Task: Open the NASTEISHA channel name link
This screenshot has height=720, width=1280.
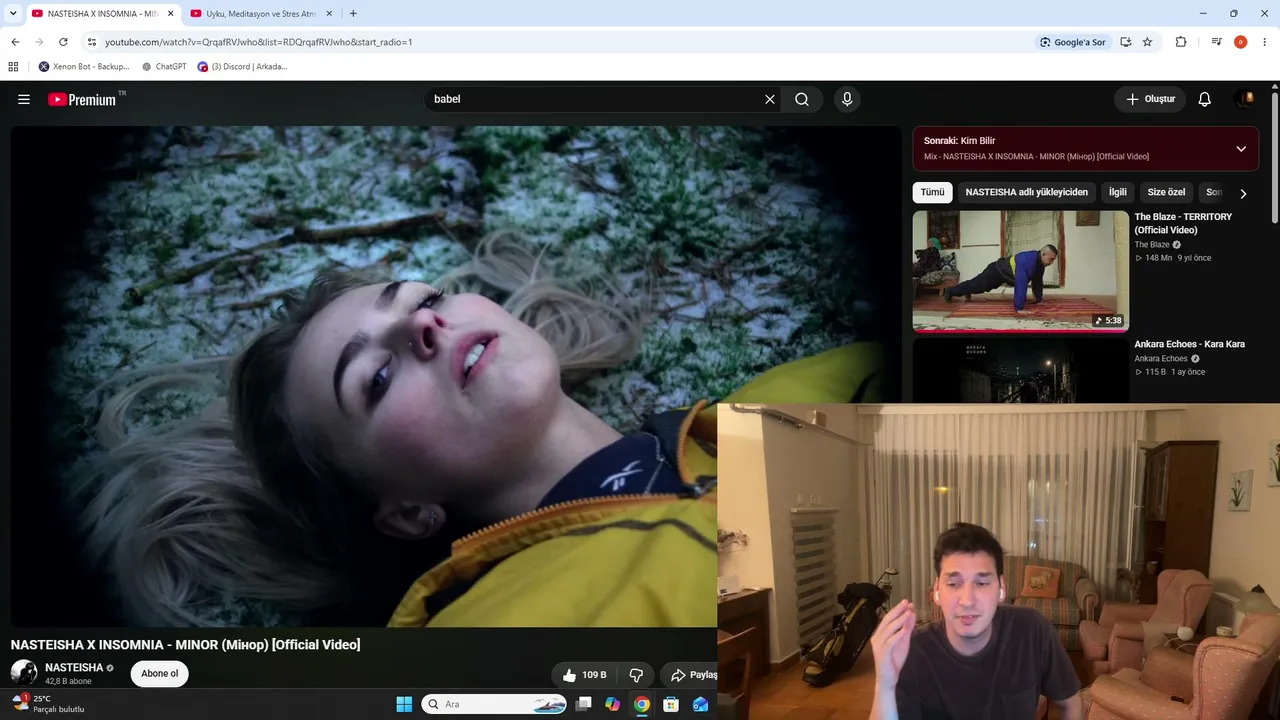Action: (x=74, y=667)
